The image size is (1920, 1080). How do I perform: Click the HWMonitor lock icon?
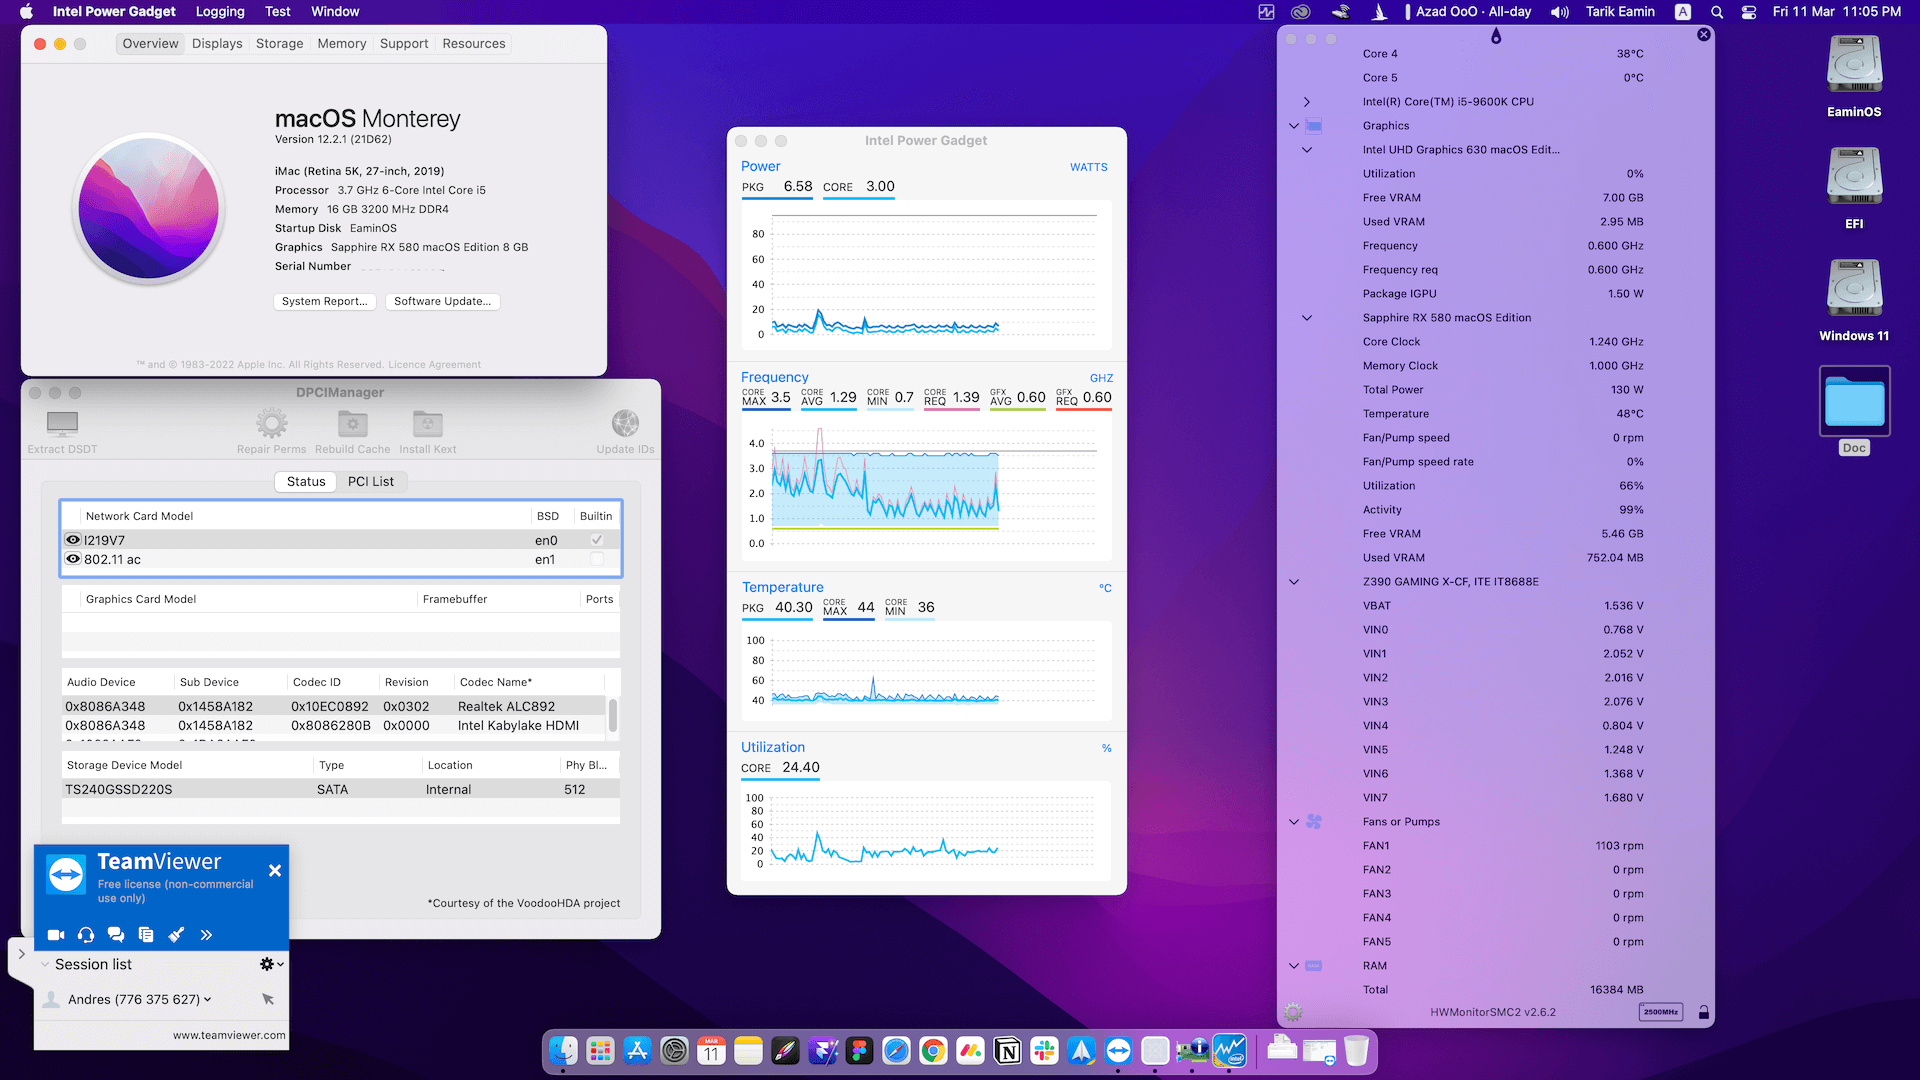click(1704, 1012)
